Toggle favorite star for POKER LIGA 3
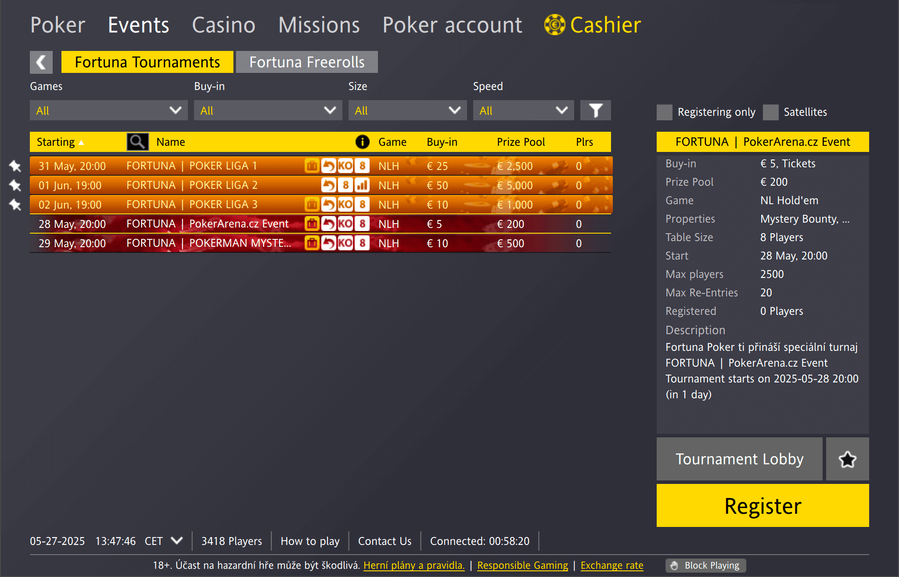 point(15,205)
